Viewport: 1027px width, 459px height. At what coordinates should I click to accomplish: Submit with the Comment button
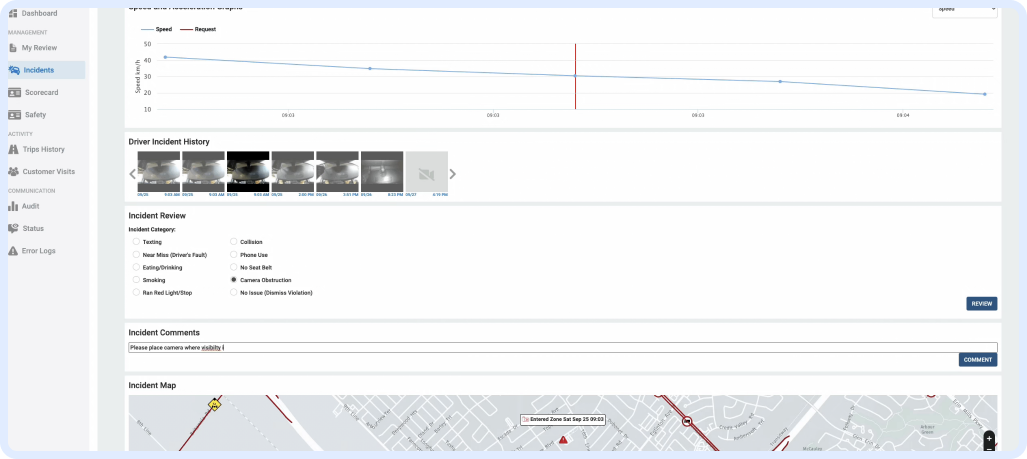[x=977, y=360]
